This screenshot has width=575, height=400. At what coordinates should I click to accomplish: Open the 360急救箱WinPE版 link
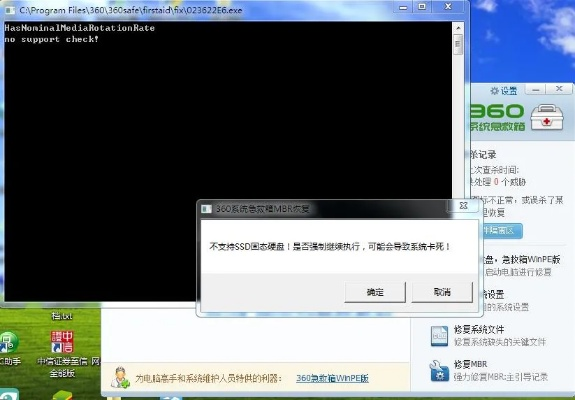[x=332, y=378]
